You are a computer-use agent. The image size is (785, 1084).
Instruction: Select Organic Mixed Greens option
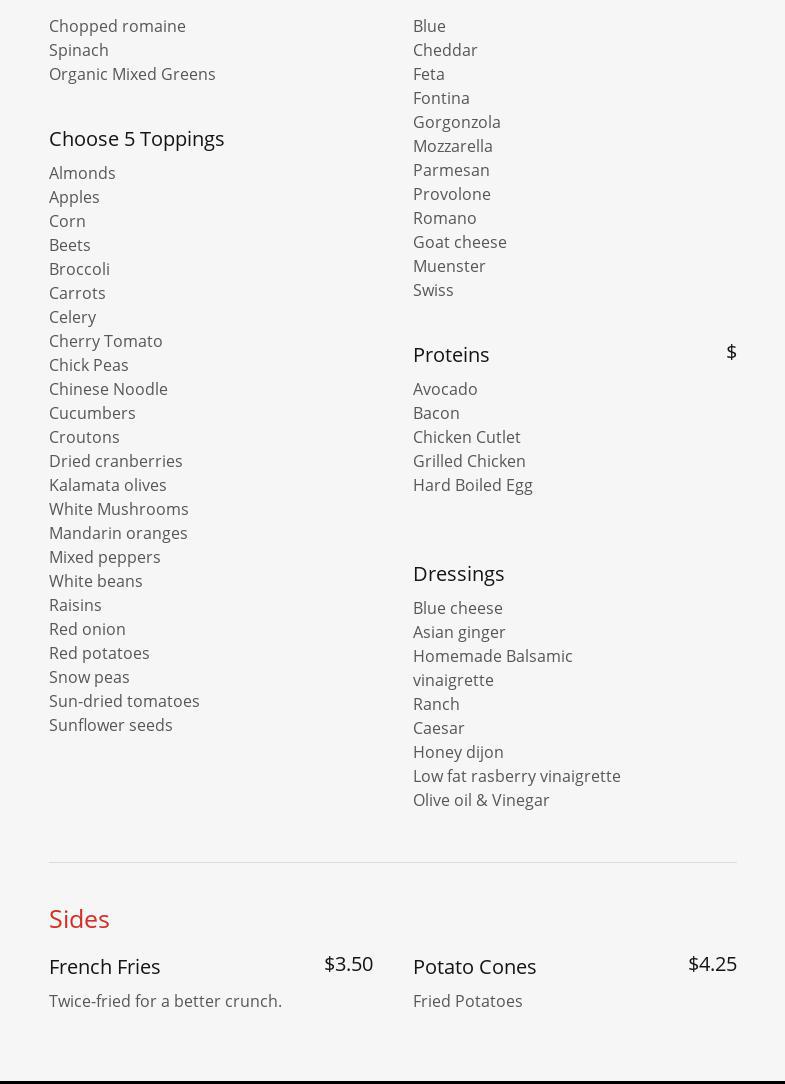coord(132,74)
